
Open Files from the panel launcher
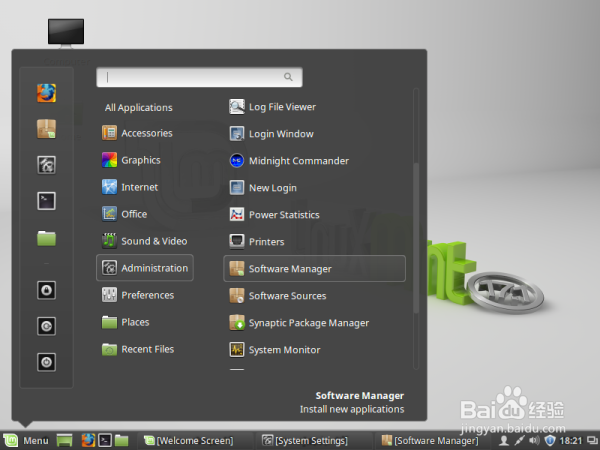pos(121,440)
